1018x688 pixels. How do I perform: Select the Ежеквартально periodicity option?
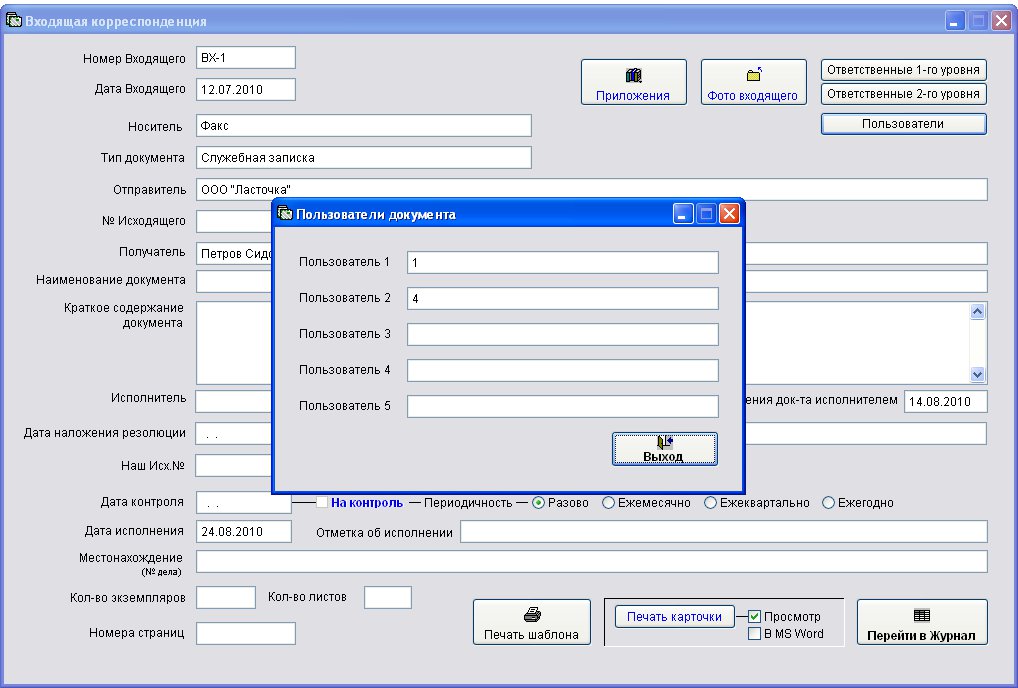pos(711,503)
